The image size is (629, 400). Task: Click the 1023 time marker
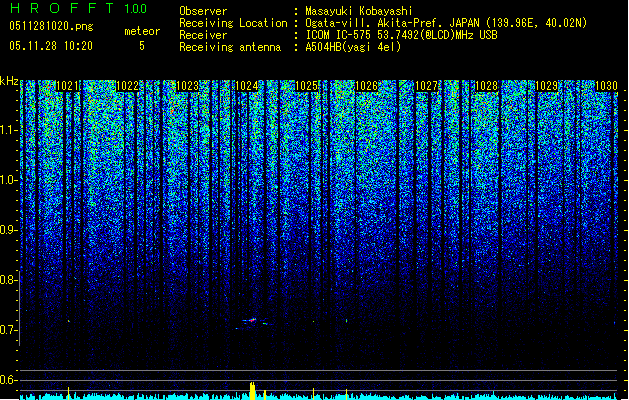[187, 86]
